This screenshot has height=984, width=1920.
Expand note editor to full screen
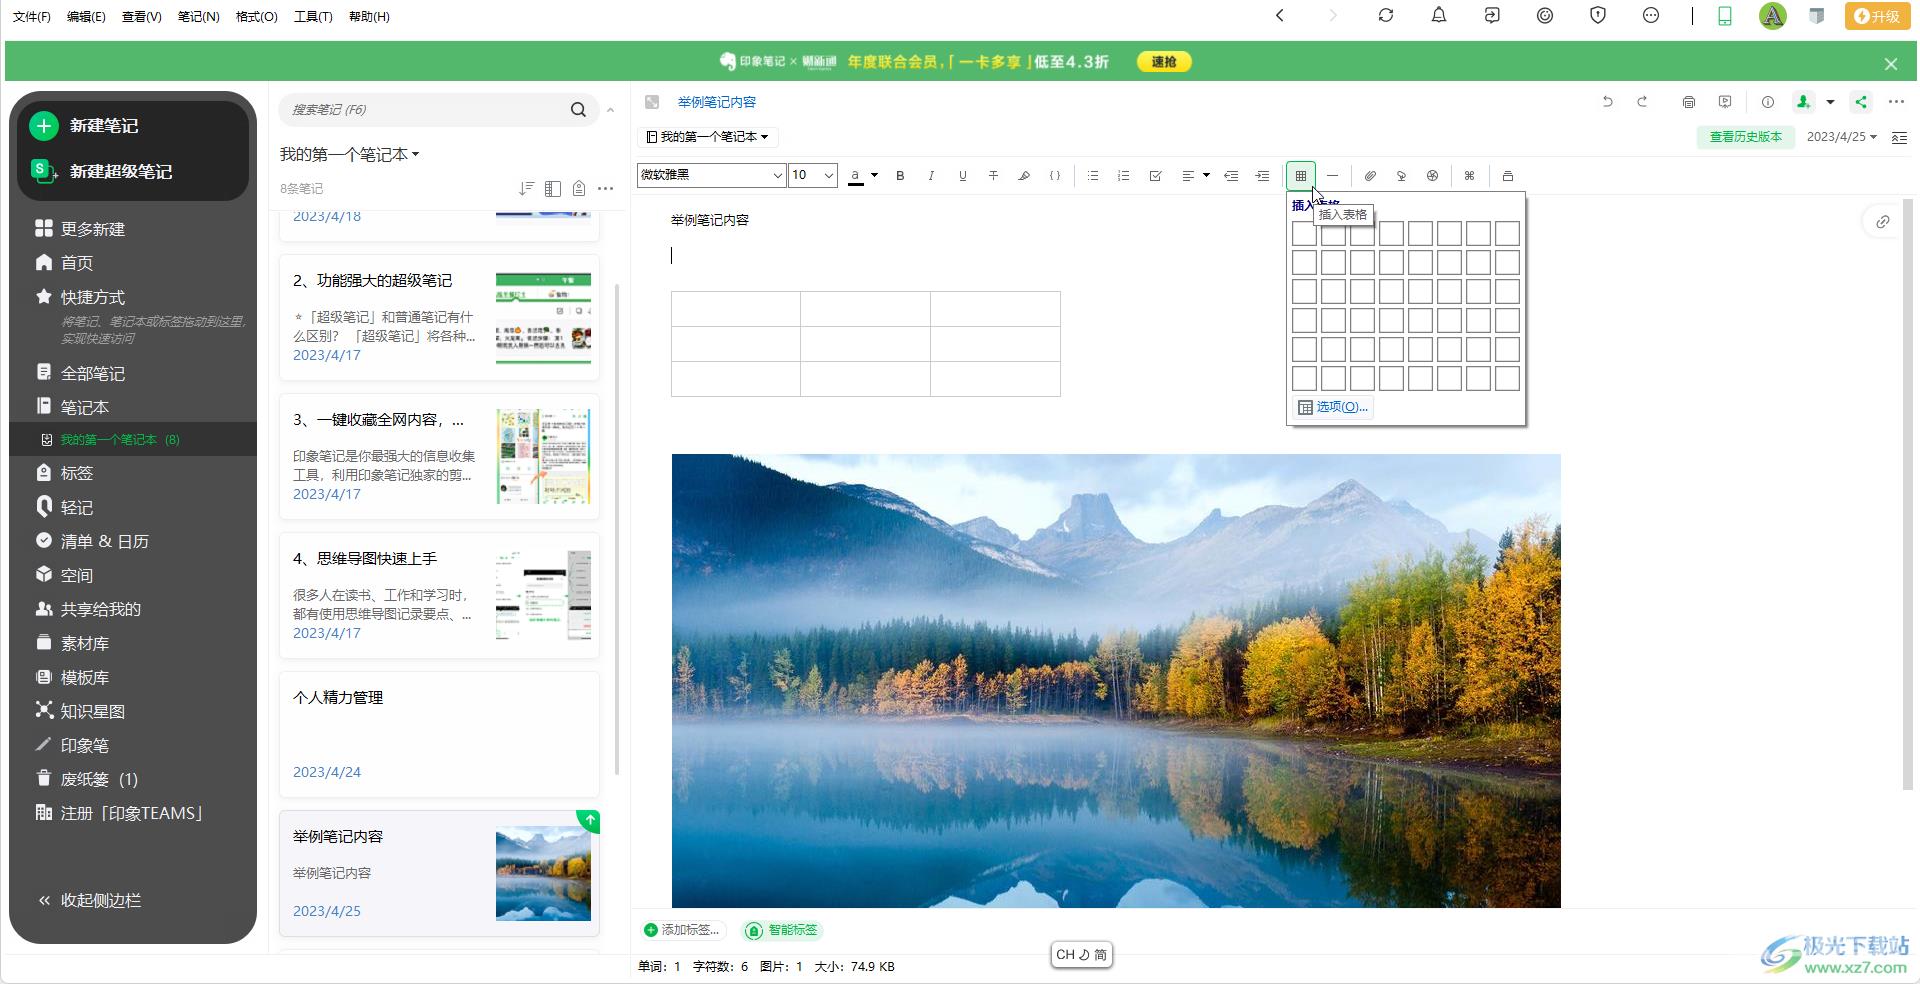pyautogui.click(x=652, y=102)
